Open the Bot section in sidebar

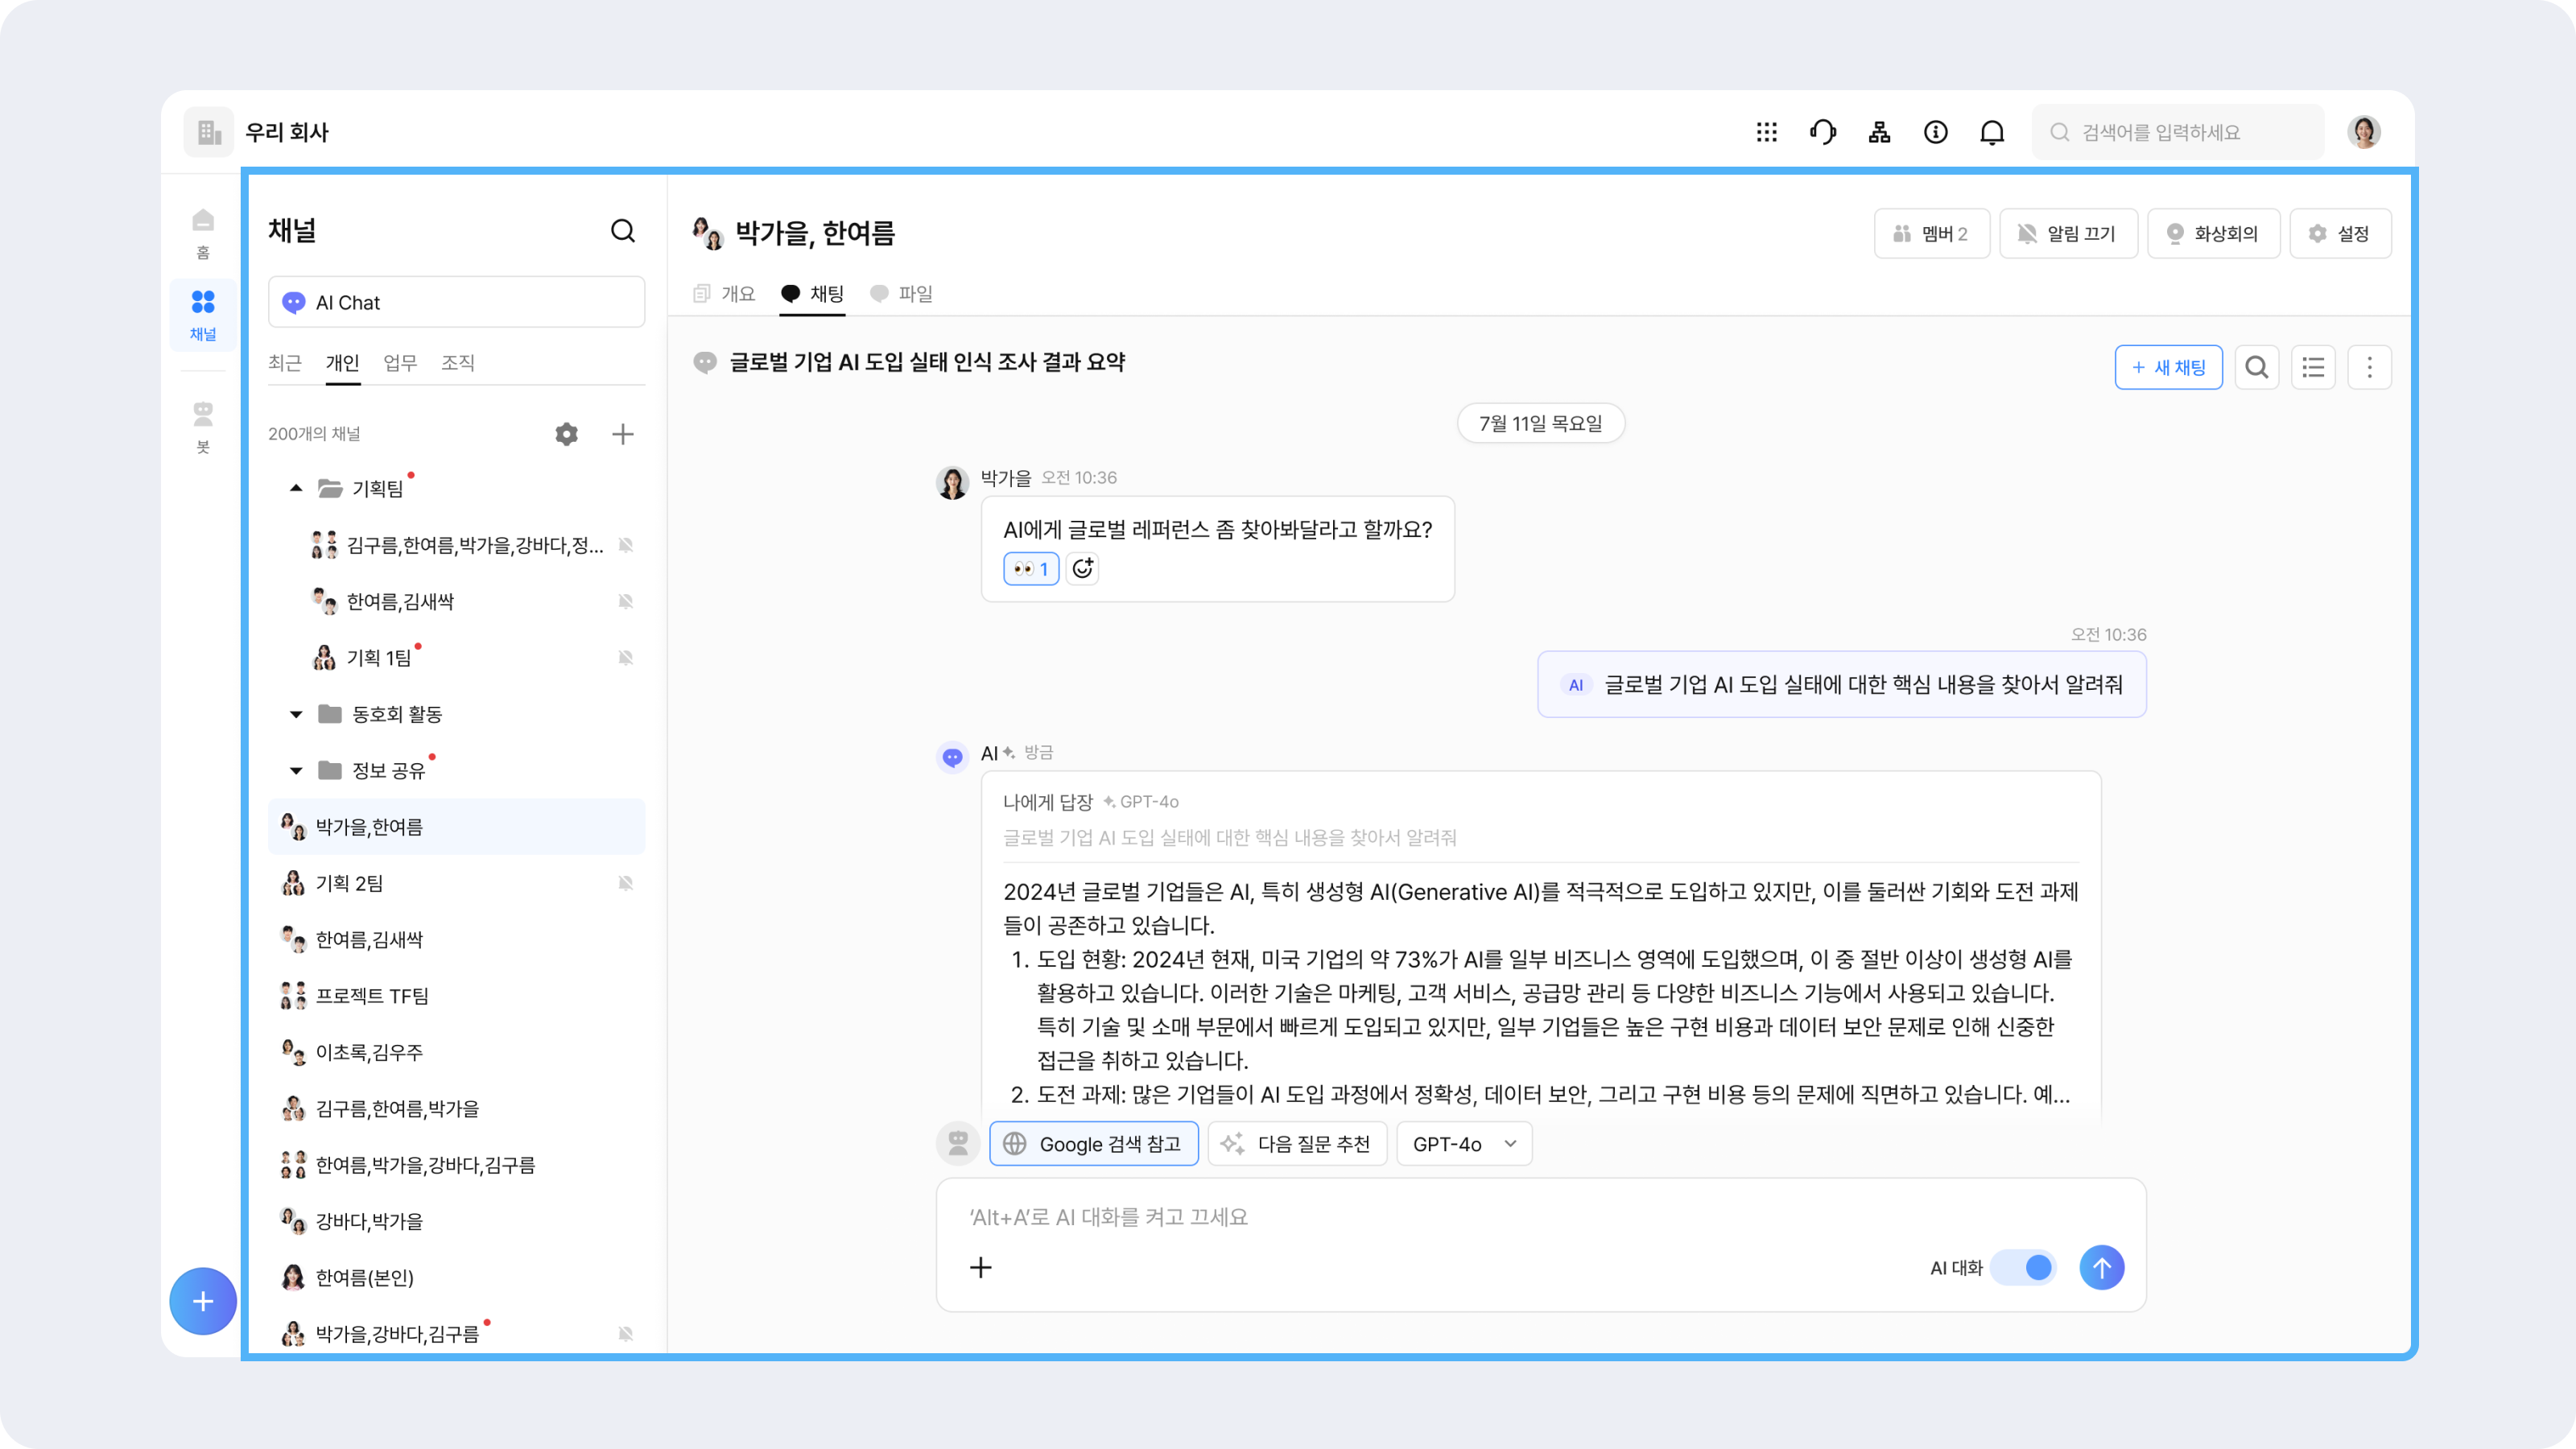pos(203,425)
